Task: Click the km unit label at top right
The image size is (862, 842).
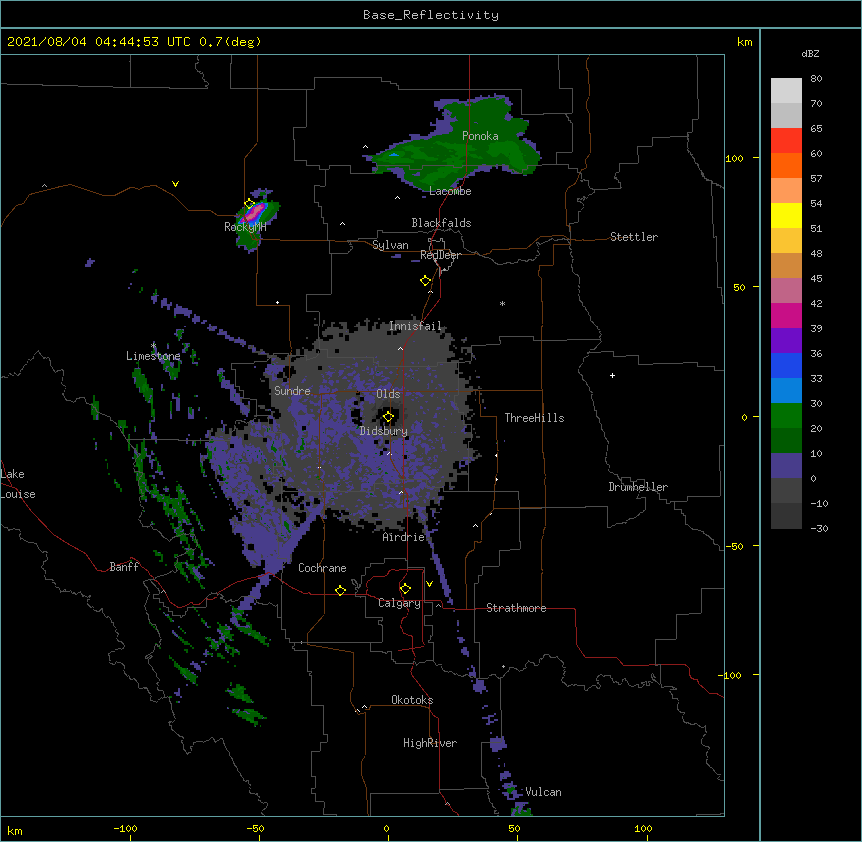Action: pos(744,42)
